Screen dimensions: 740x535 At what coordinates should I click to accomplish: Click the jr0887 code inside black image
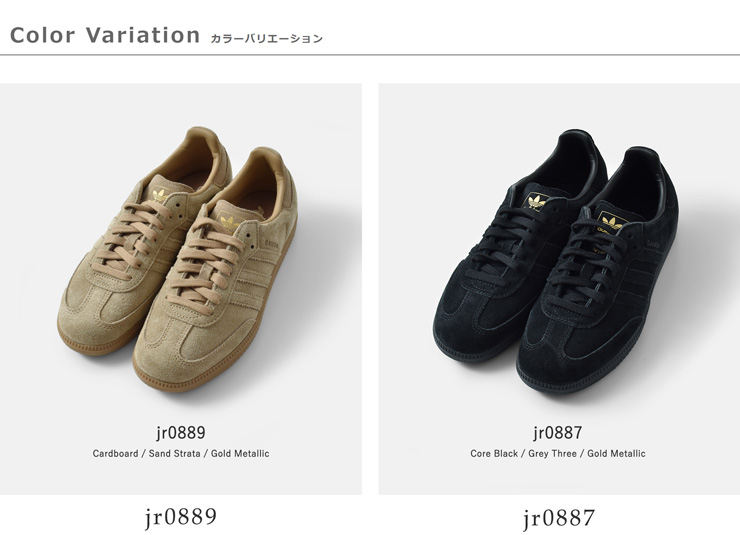pos(558,432)
